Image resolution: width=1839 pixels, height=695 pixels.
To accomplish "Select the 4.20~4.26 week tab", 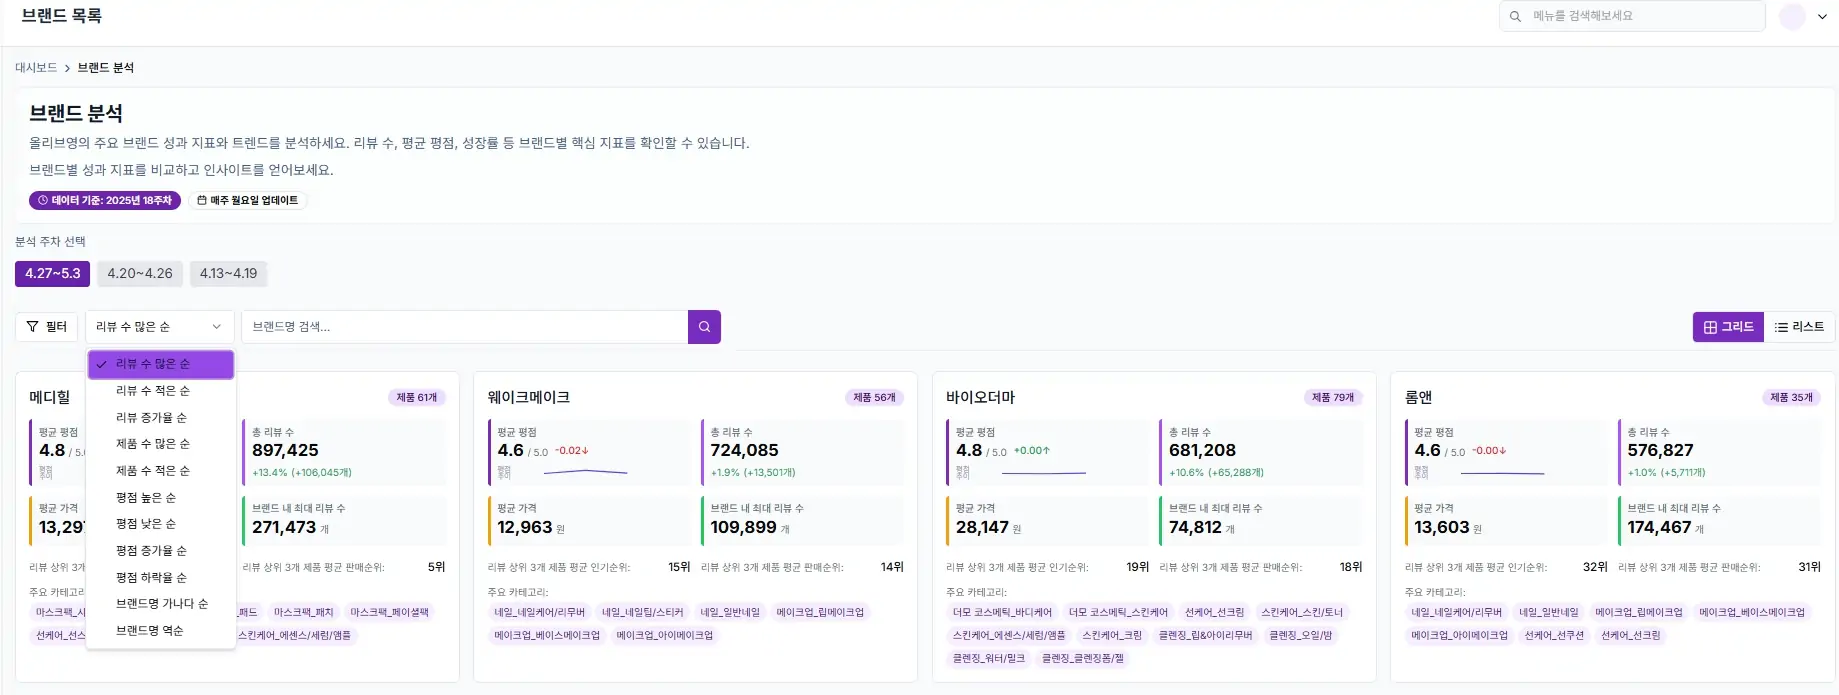I will 140,274.
